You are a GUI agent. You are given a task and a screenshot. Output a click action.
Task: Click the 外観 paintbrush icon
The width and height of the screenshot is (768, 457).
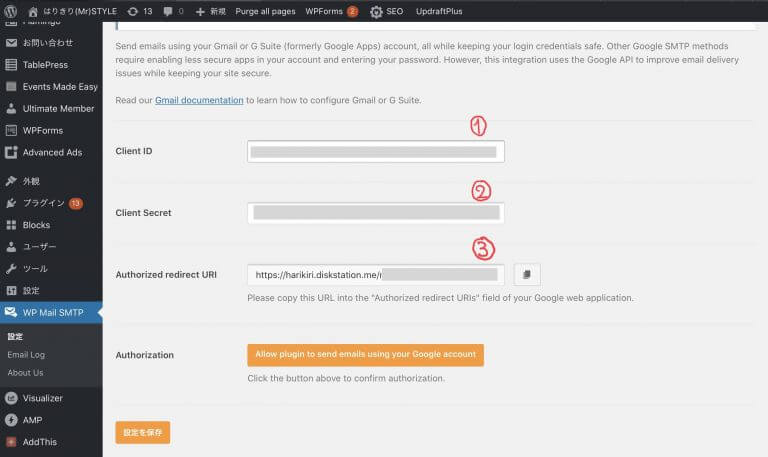click(11, 181)
